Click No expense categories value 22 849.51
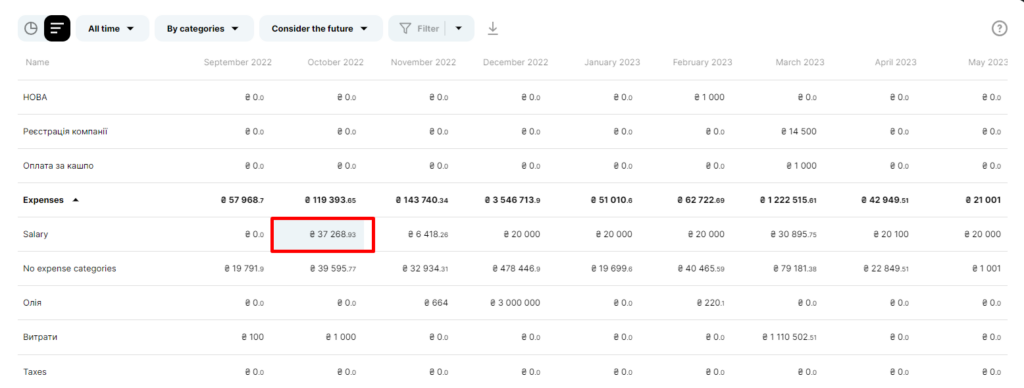 click(x=886, y=268)
